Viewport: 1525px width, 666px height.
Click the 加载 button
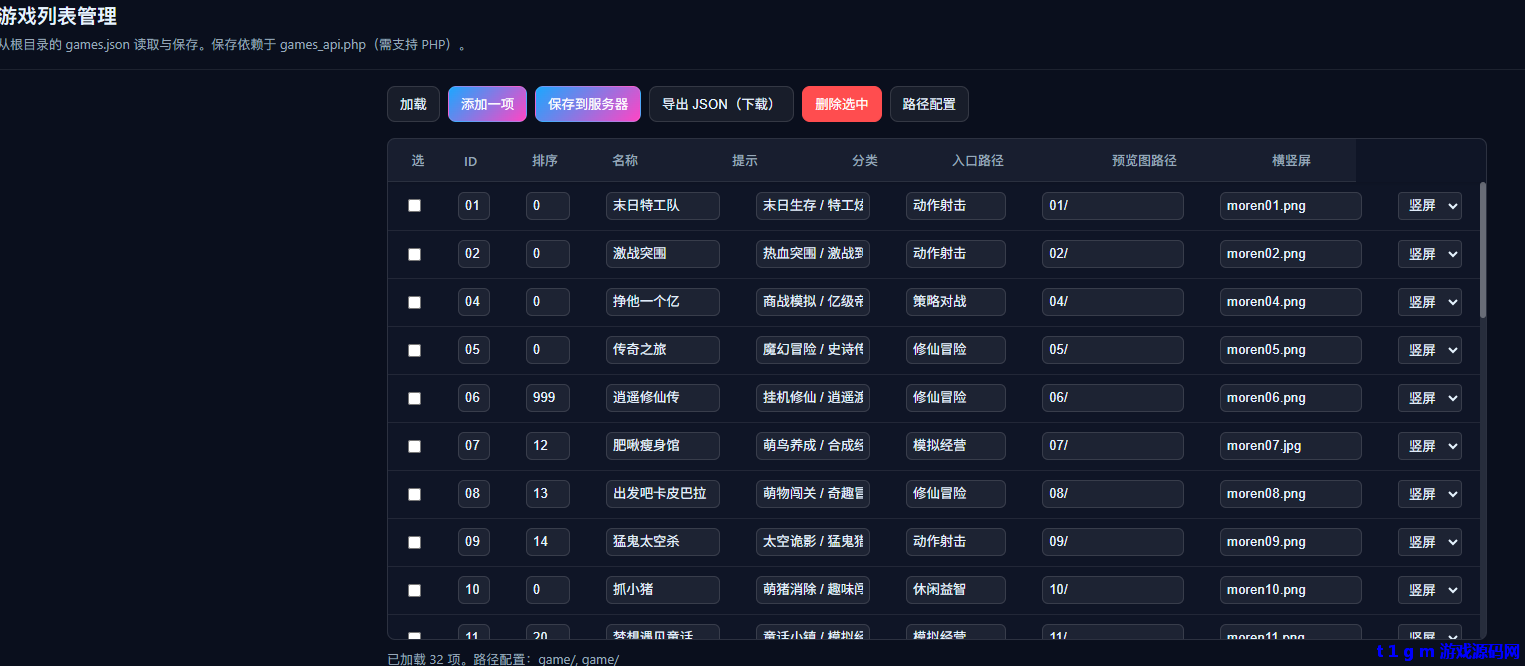(413, 104)
